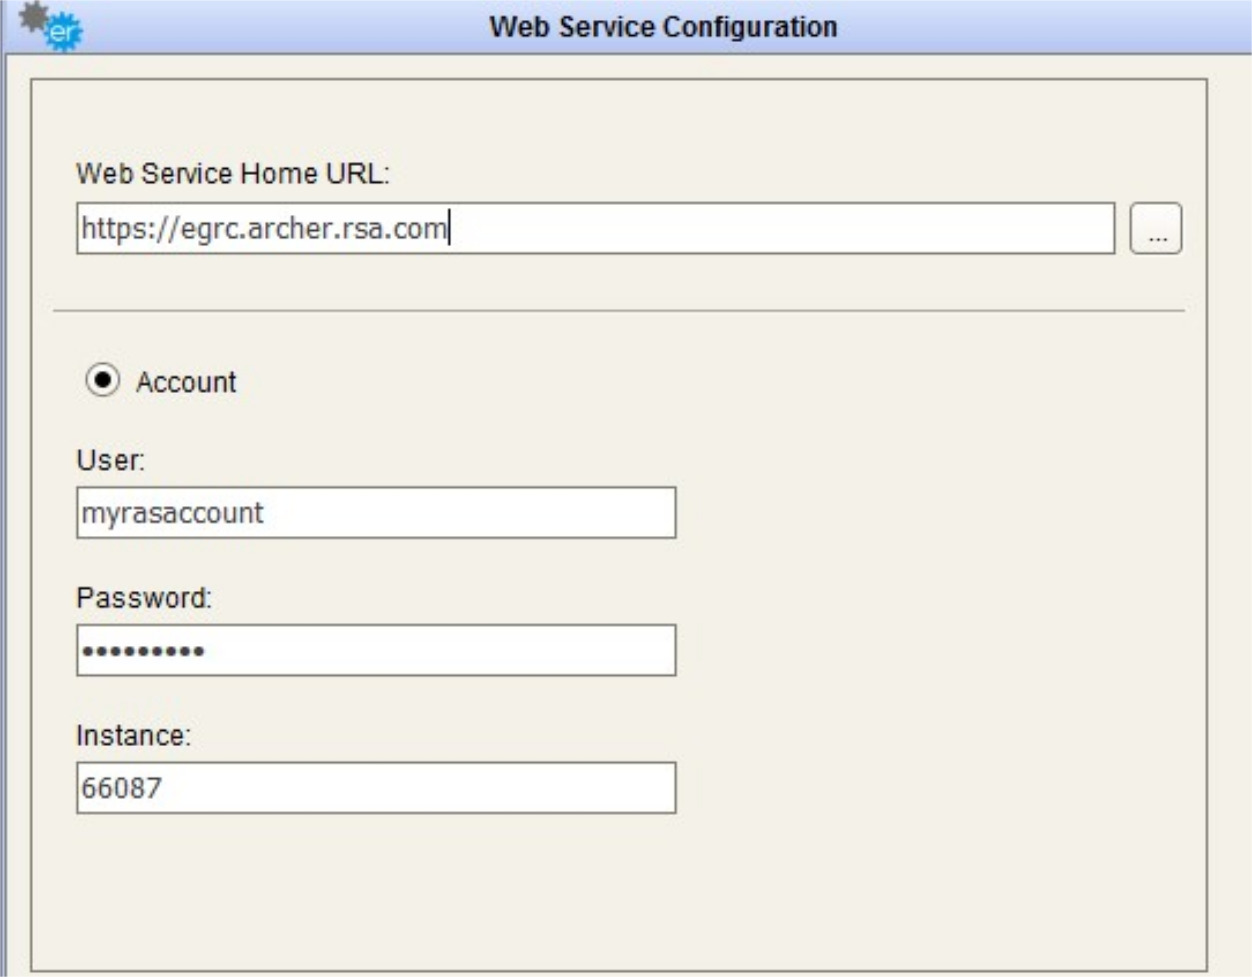Click the Account option label text
The image size is (1252, 977).
click(x=186, y=382)
